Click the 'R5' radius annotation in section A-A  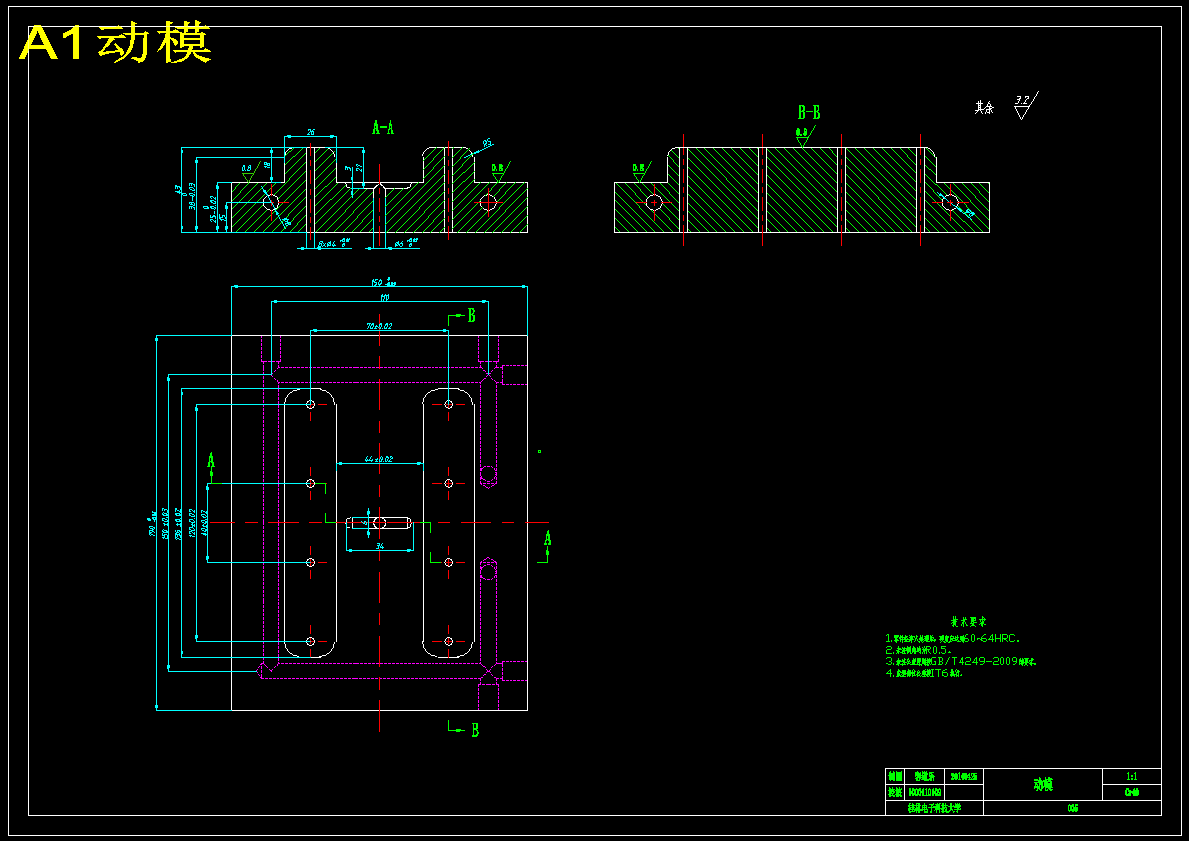(488, 142)
